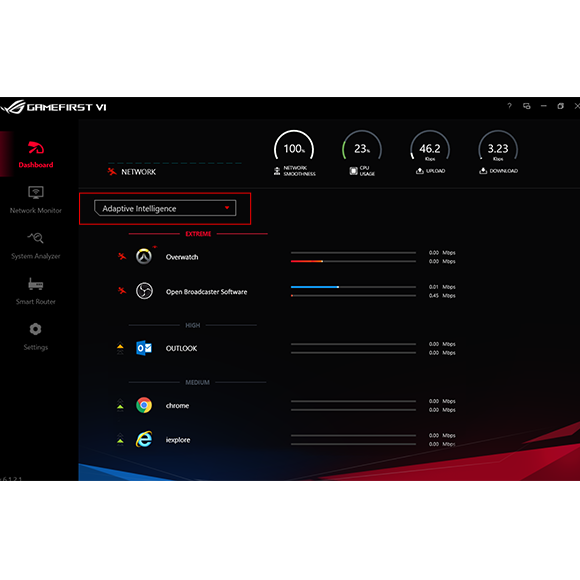Image resolution: width=580 pixels, height=580 pixels.
Task: Open the System Analyzer page
Action: pyautogui.click(x=36, y=246)
